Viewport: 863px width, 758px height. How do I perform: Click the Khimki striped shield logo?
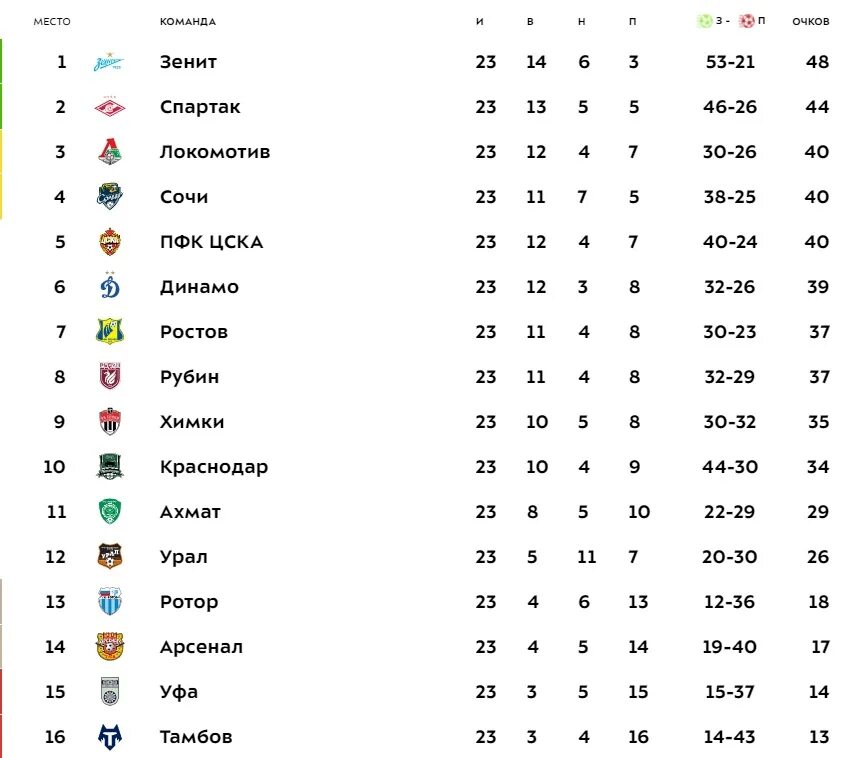(110, 422)
